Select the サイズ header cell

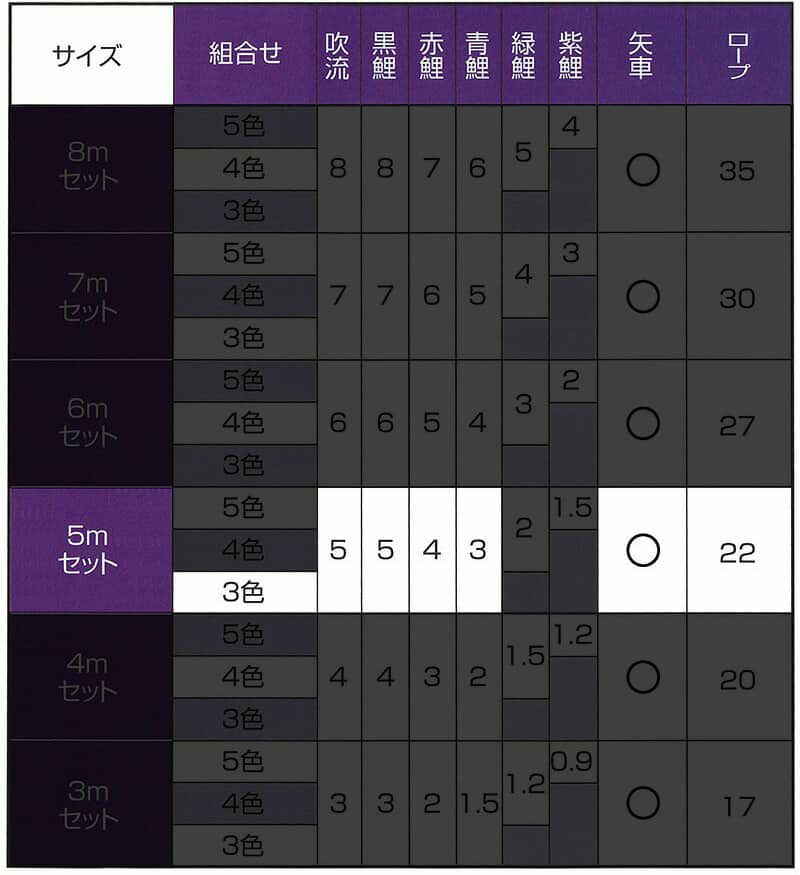point(91,55)
